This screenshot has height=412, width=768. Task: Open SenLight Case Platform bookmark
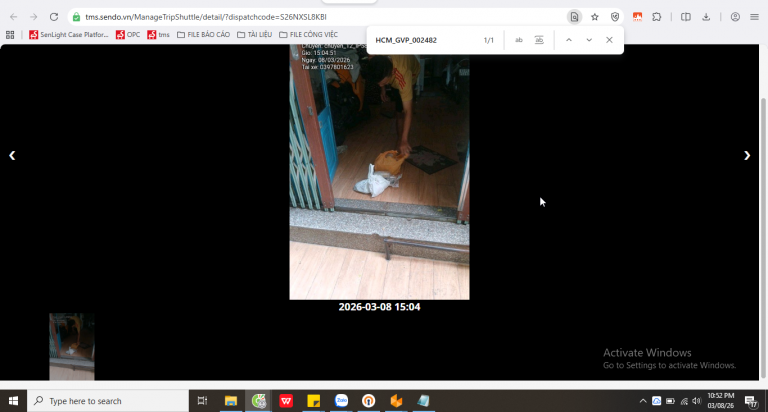pyautogui.click(x=69, y=35)
